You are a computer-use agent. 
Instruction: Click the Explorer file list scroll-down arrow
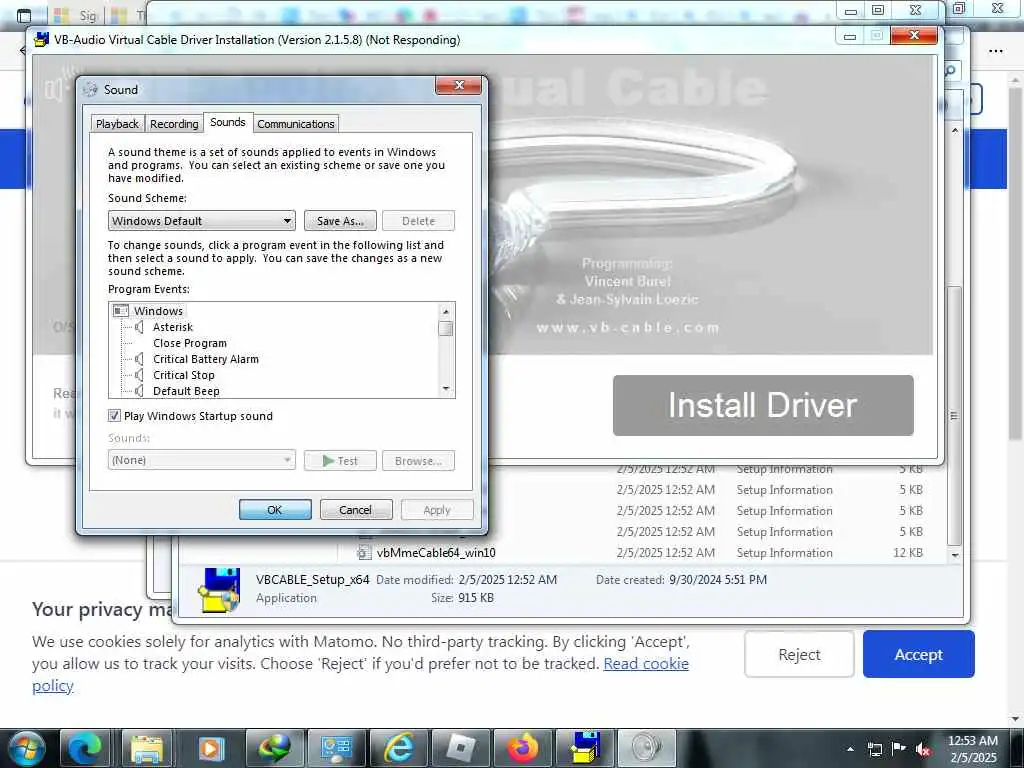955,555
